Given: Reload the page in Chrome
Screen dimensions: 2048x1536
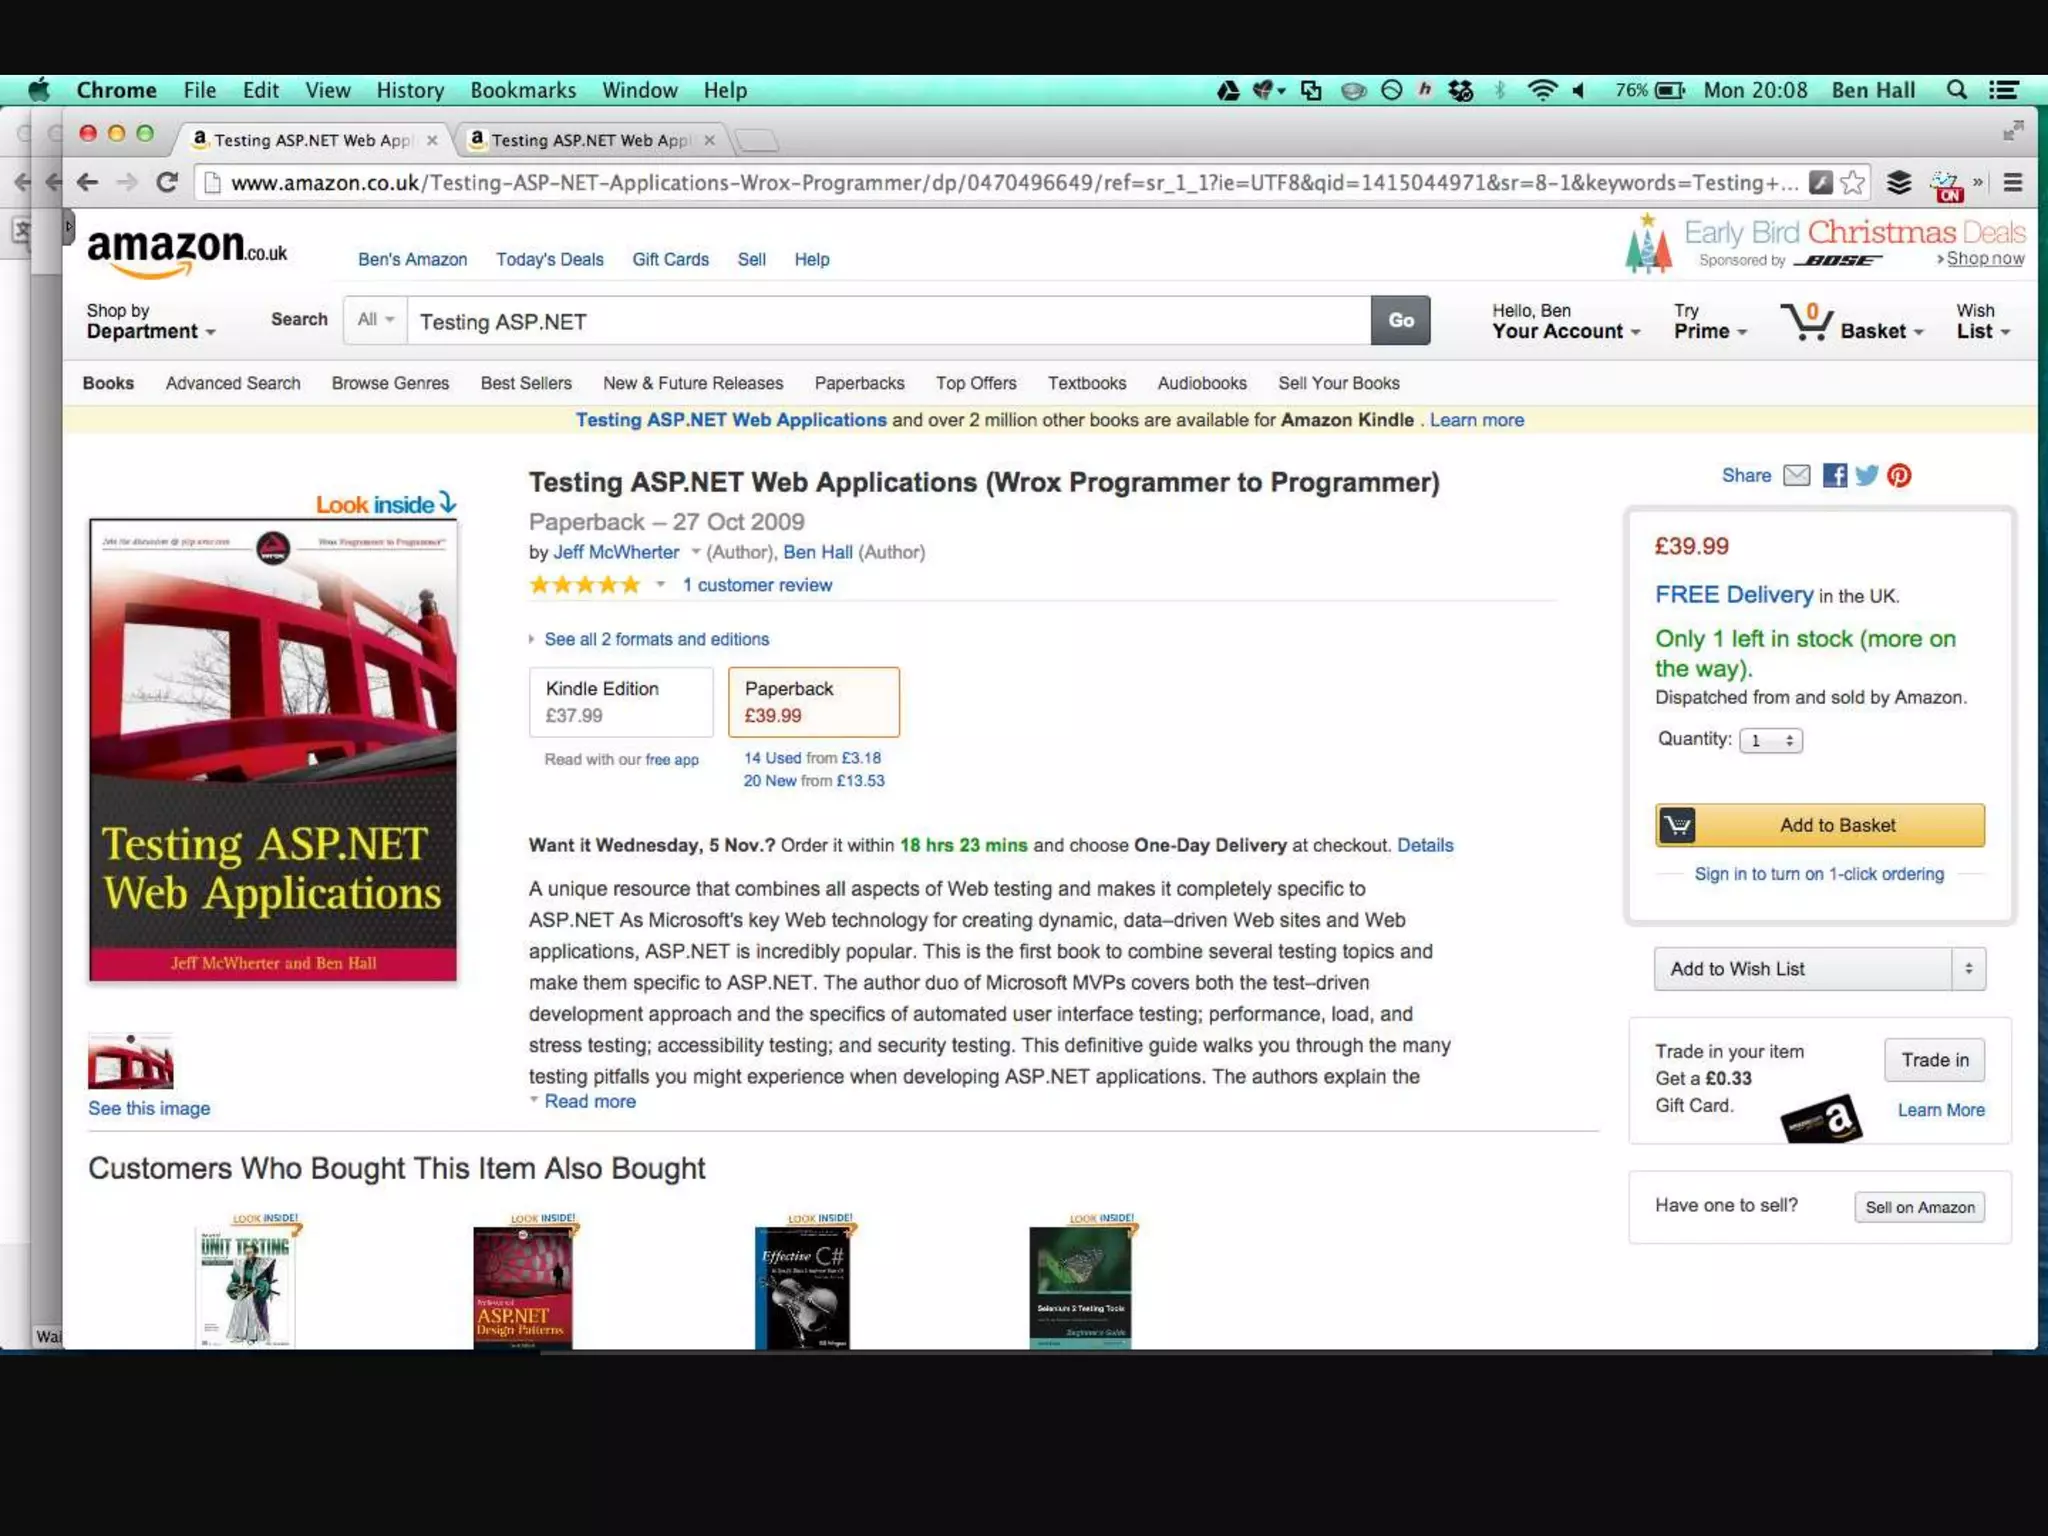Looking at the screenshot, I should (167, 182).
